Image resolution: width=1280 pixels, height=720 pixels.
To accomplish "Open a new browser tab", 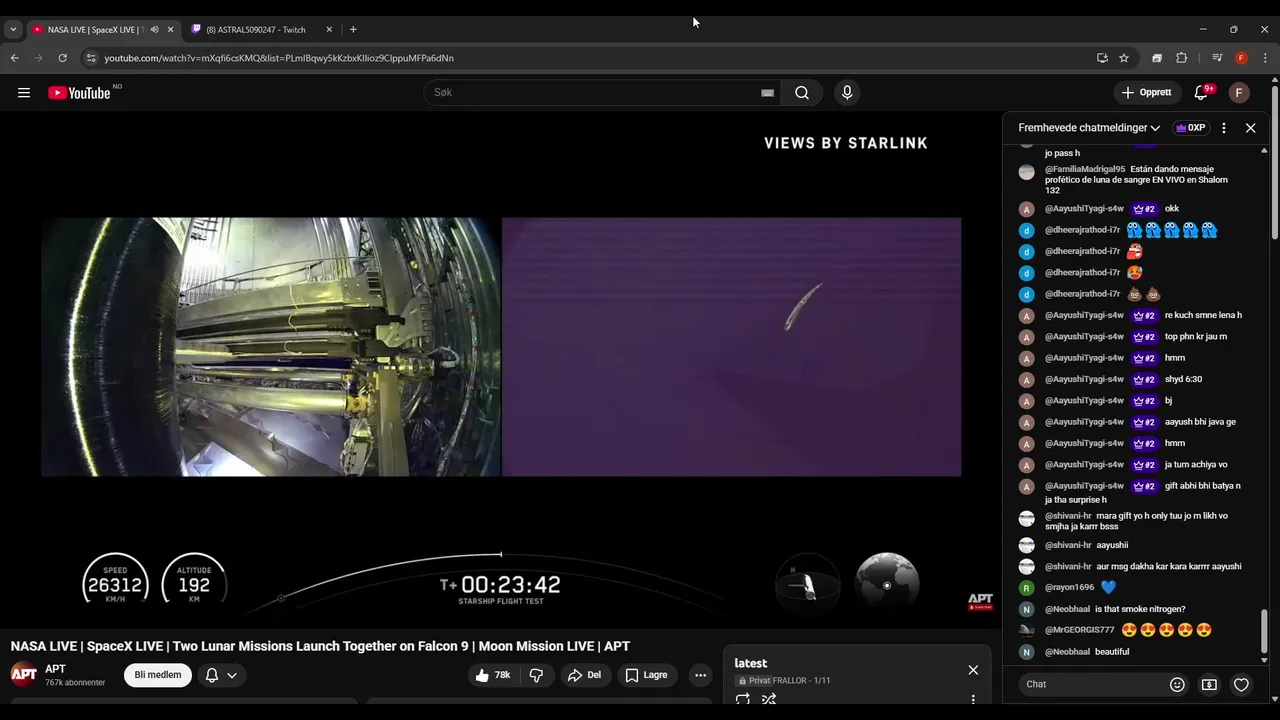I will coord(353,29).
